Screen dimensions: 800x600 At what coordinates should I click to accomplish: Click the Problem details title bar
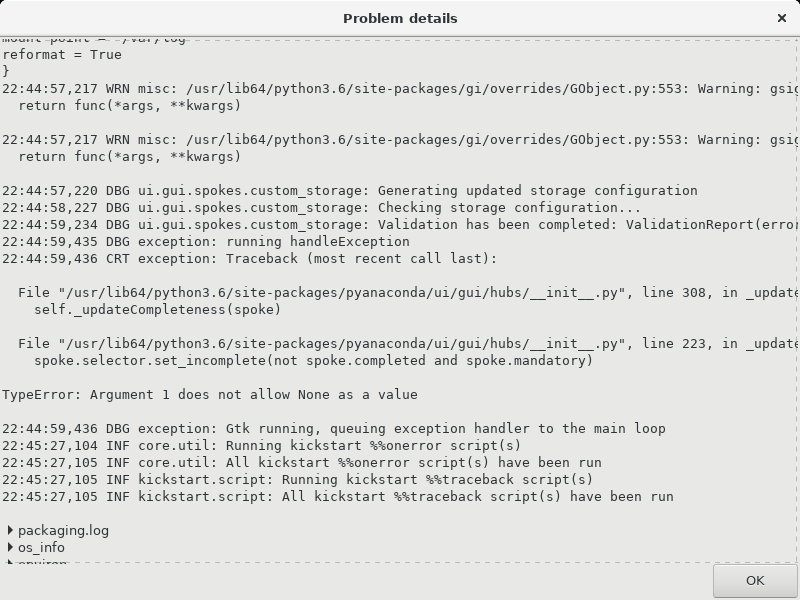tap(400, 18)
